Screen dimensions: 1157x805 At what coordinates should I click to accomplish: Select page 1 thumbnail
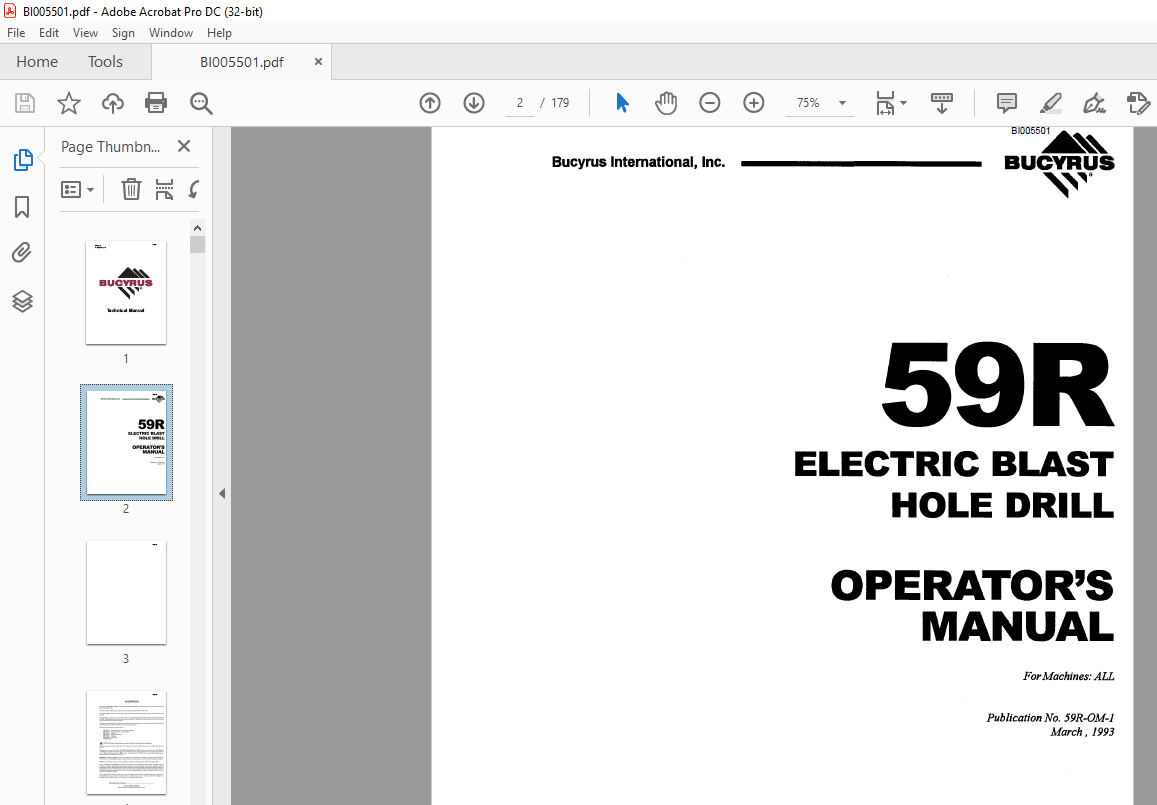[126, 293]
